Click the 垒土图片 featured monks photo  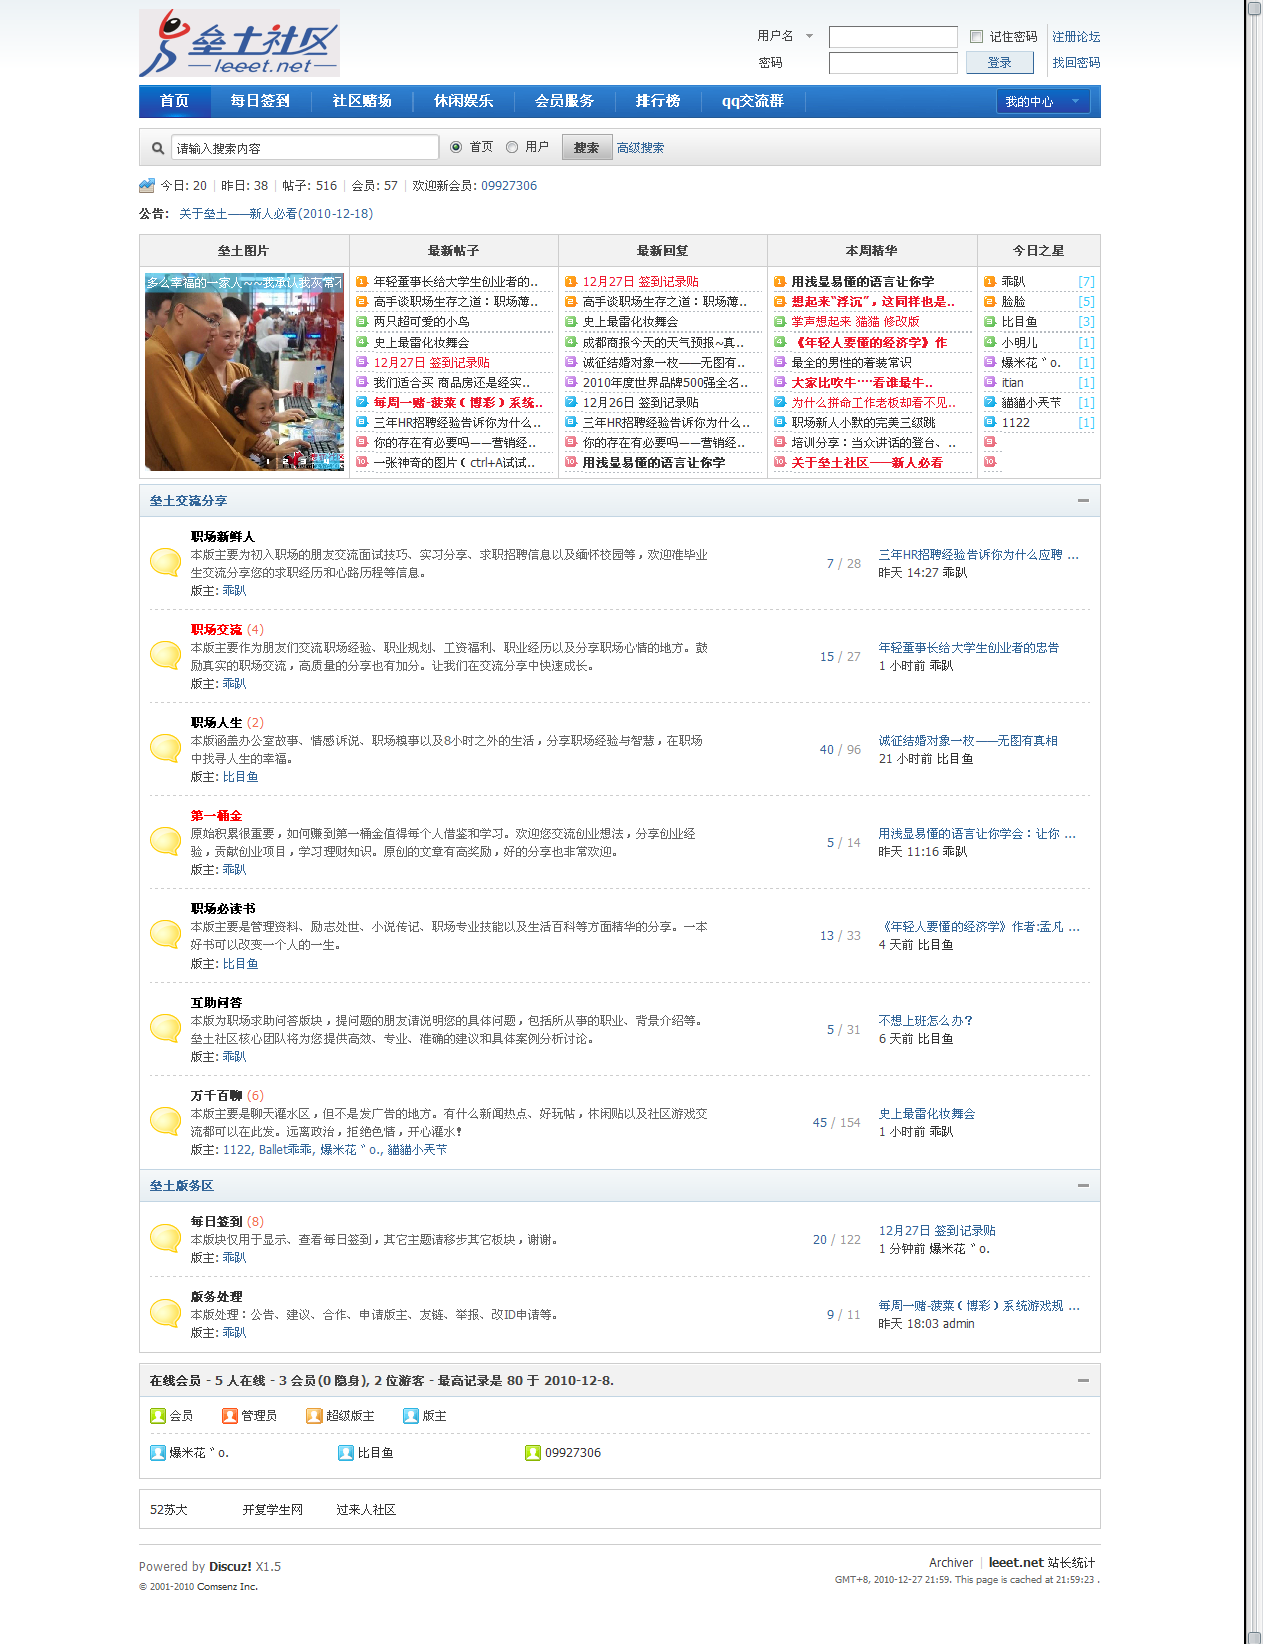coord(244,372)
